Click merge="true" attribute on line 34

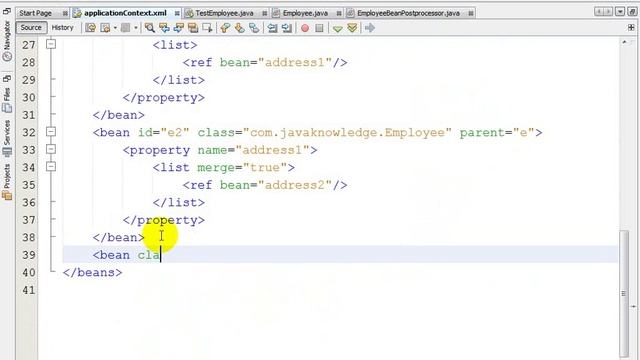[x=242, y=168]
